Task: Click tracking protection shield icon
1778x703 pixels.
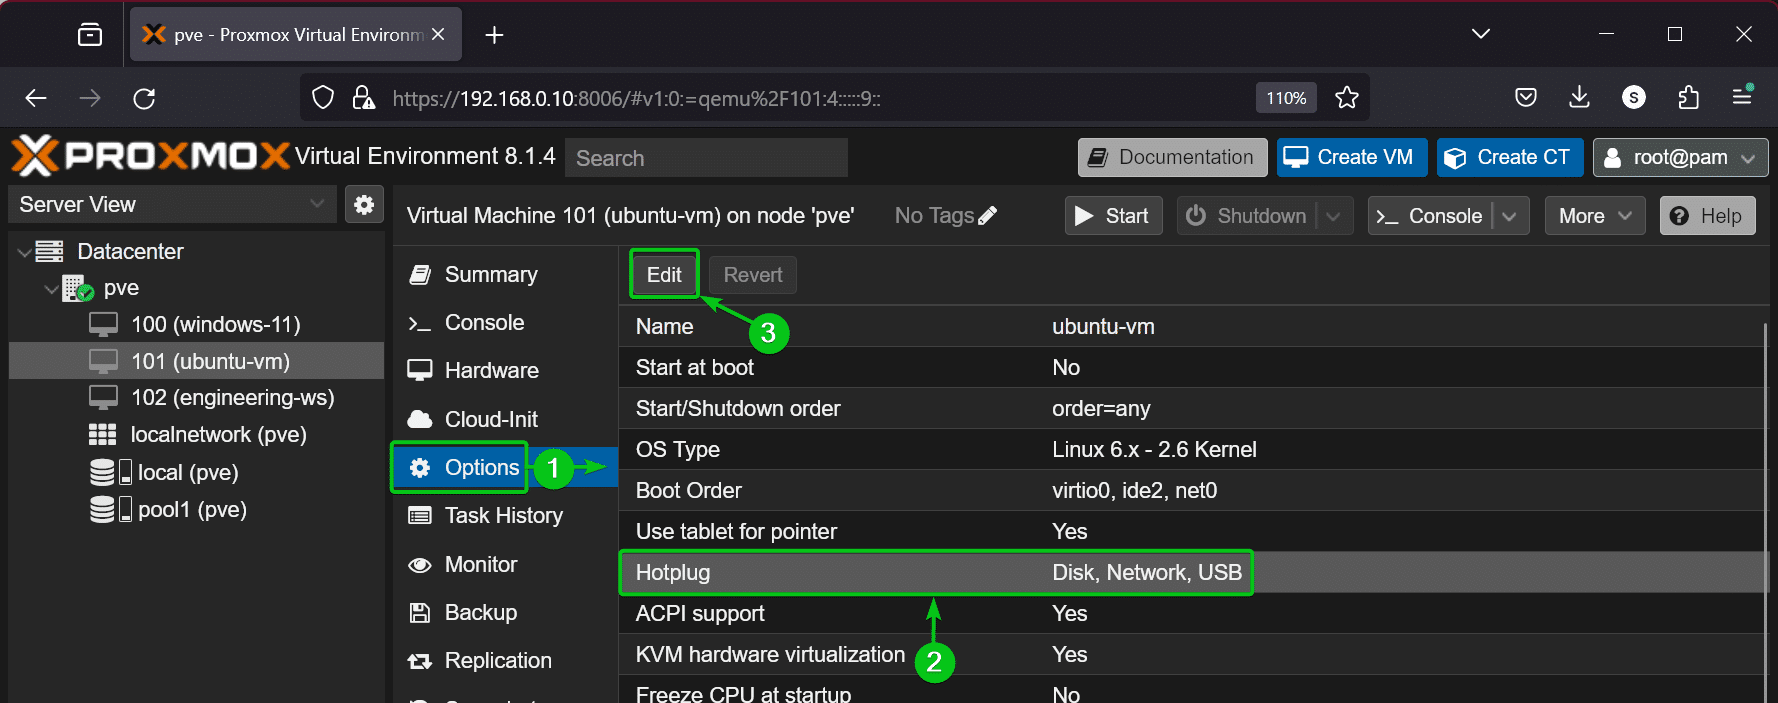Action: (x=323, y=98)
